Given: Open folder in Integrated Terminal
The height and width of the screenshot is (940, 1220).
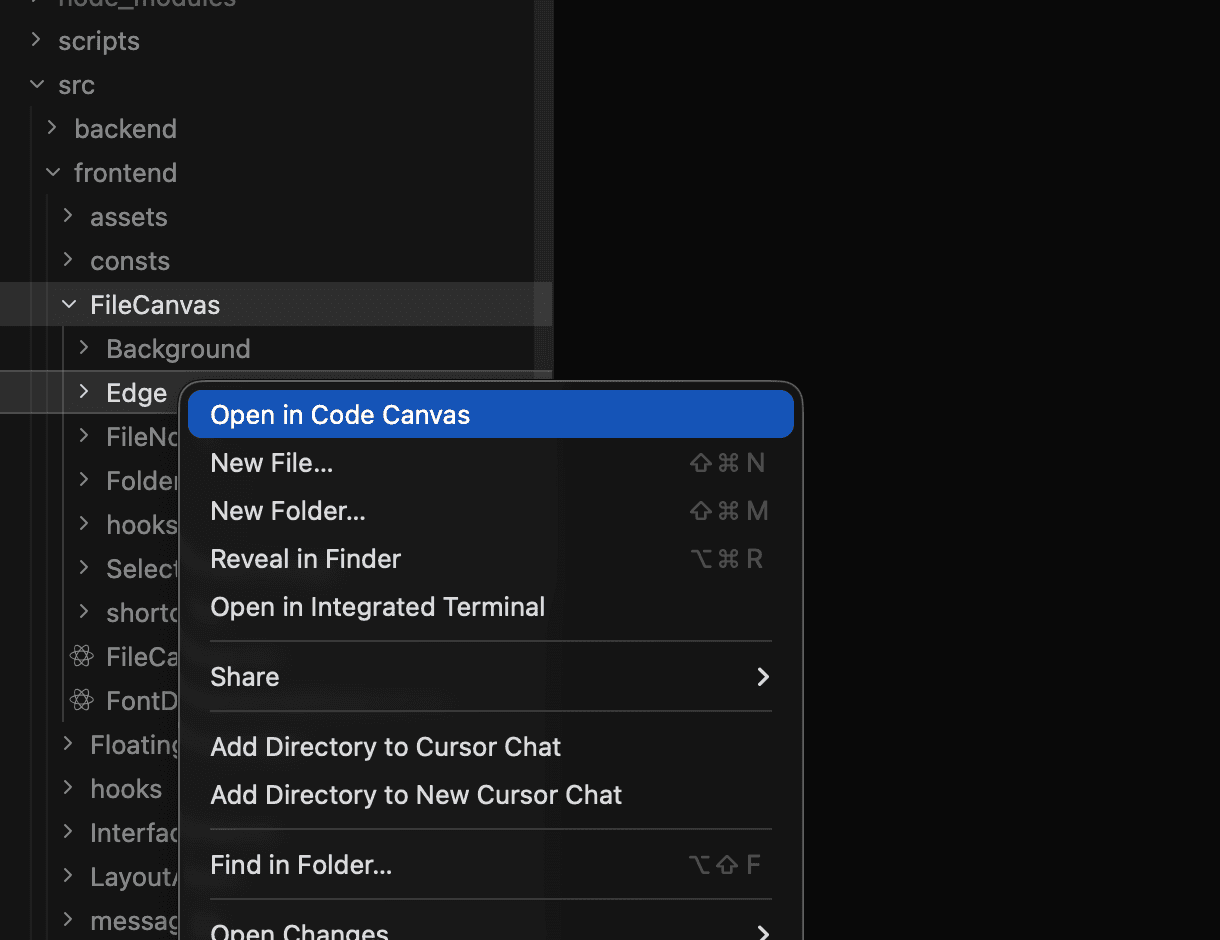Looking at the screenshot, I should tap(377, 606).
